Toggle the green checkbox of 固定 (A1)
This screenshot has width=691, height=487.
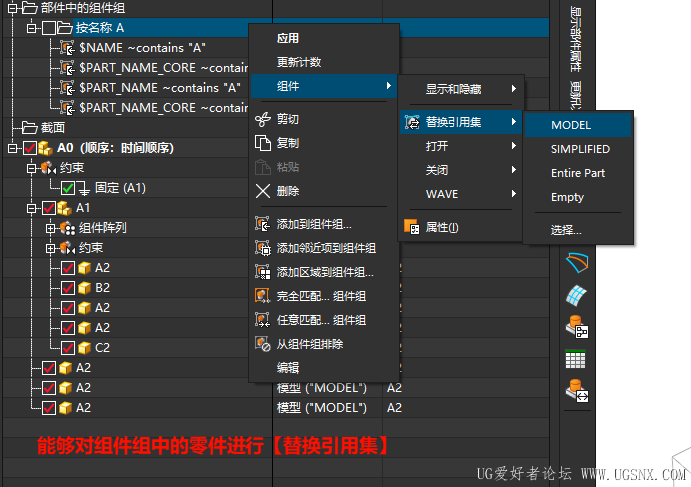tap(68, 188)
